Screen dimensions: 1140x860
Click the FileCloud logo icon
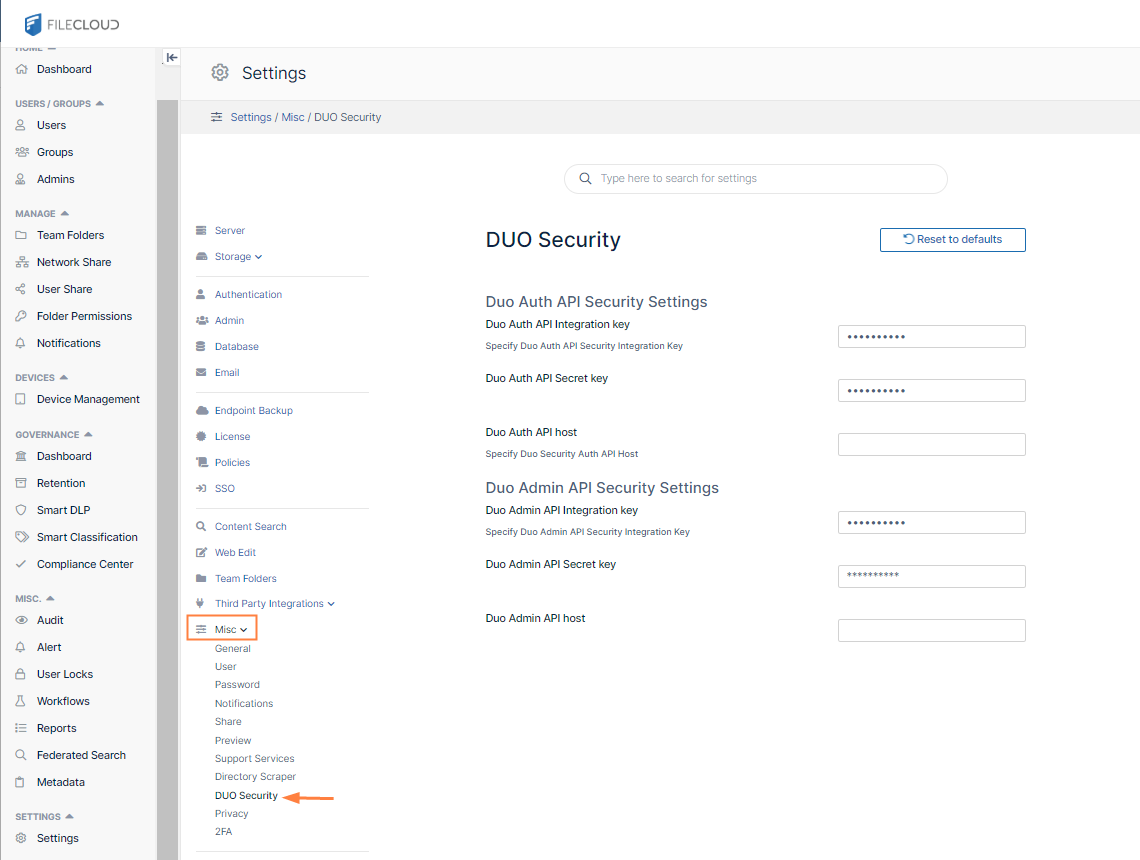click(x=34, y=24)
